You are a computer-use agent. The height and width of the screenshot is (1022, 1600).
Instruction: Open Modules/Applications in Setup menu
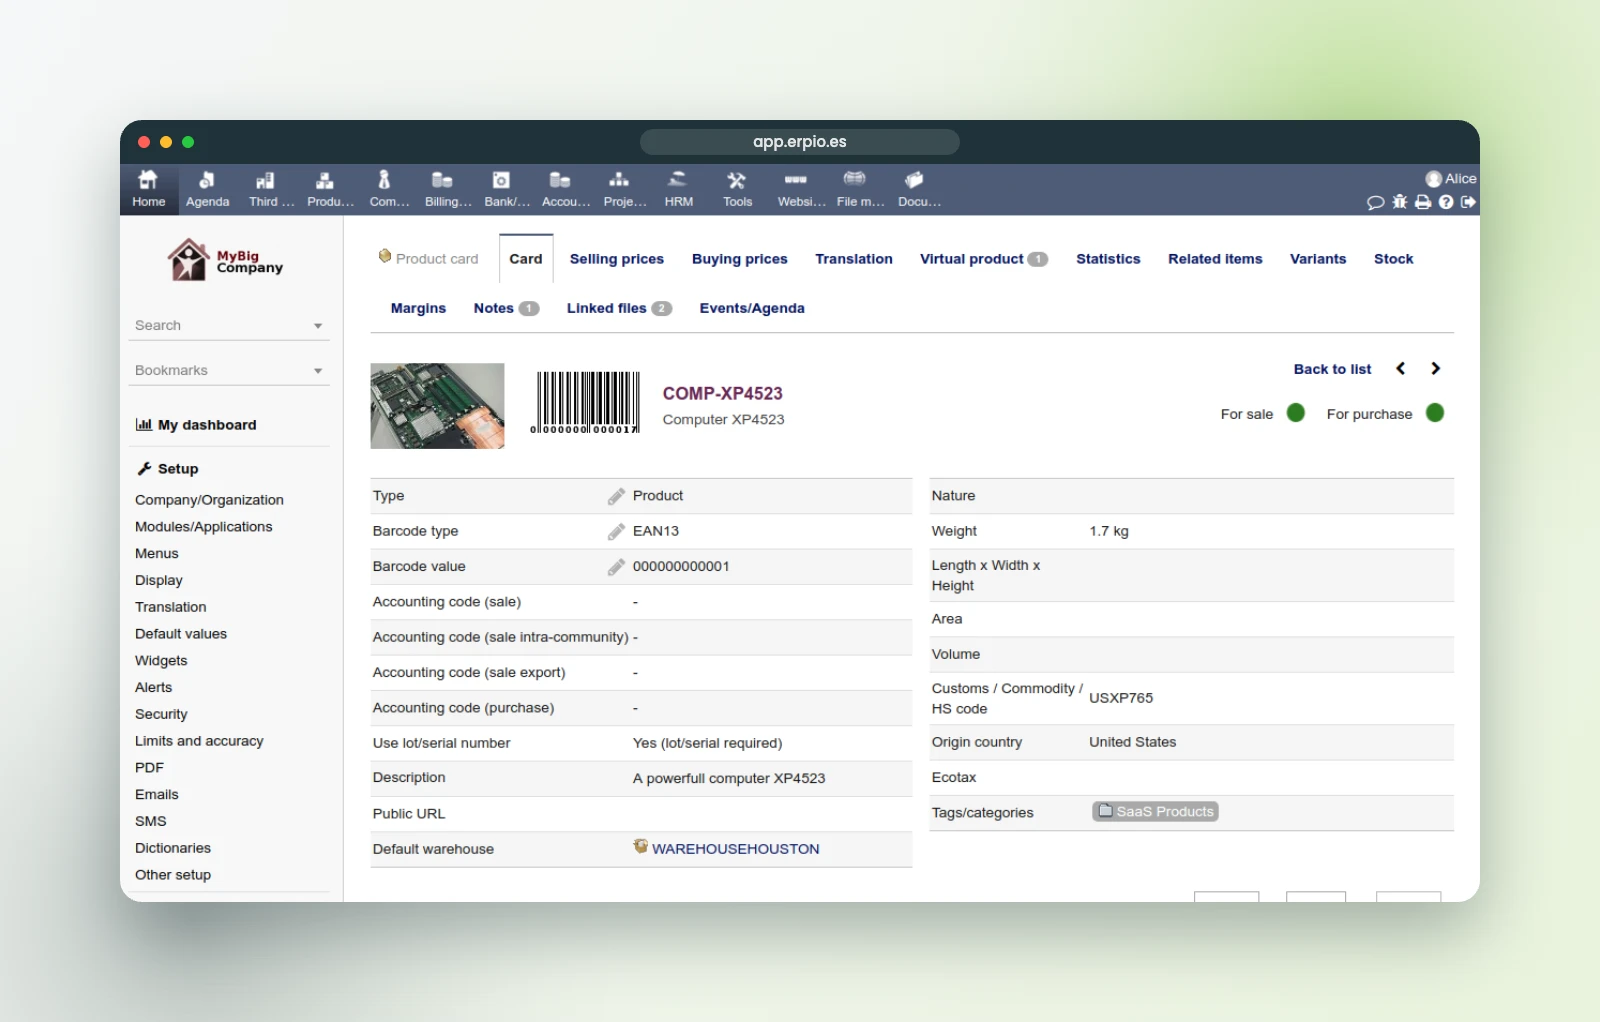coord(204,527)
